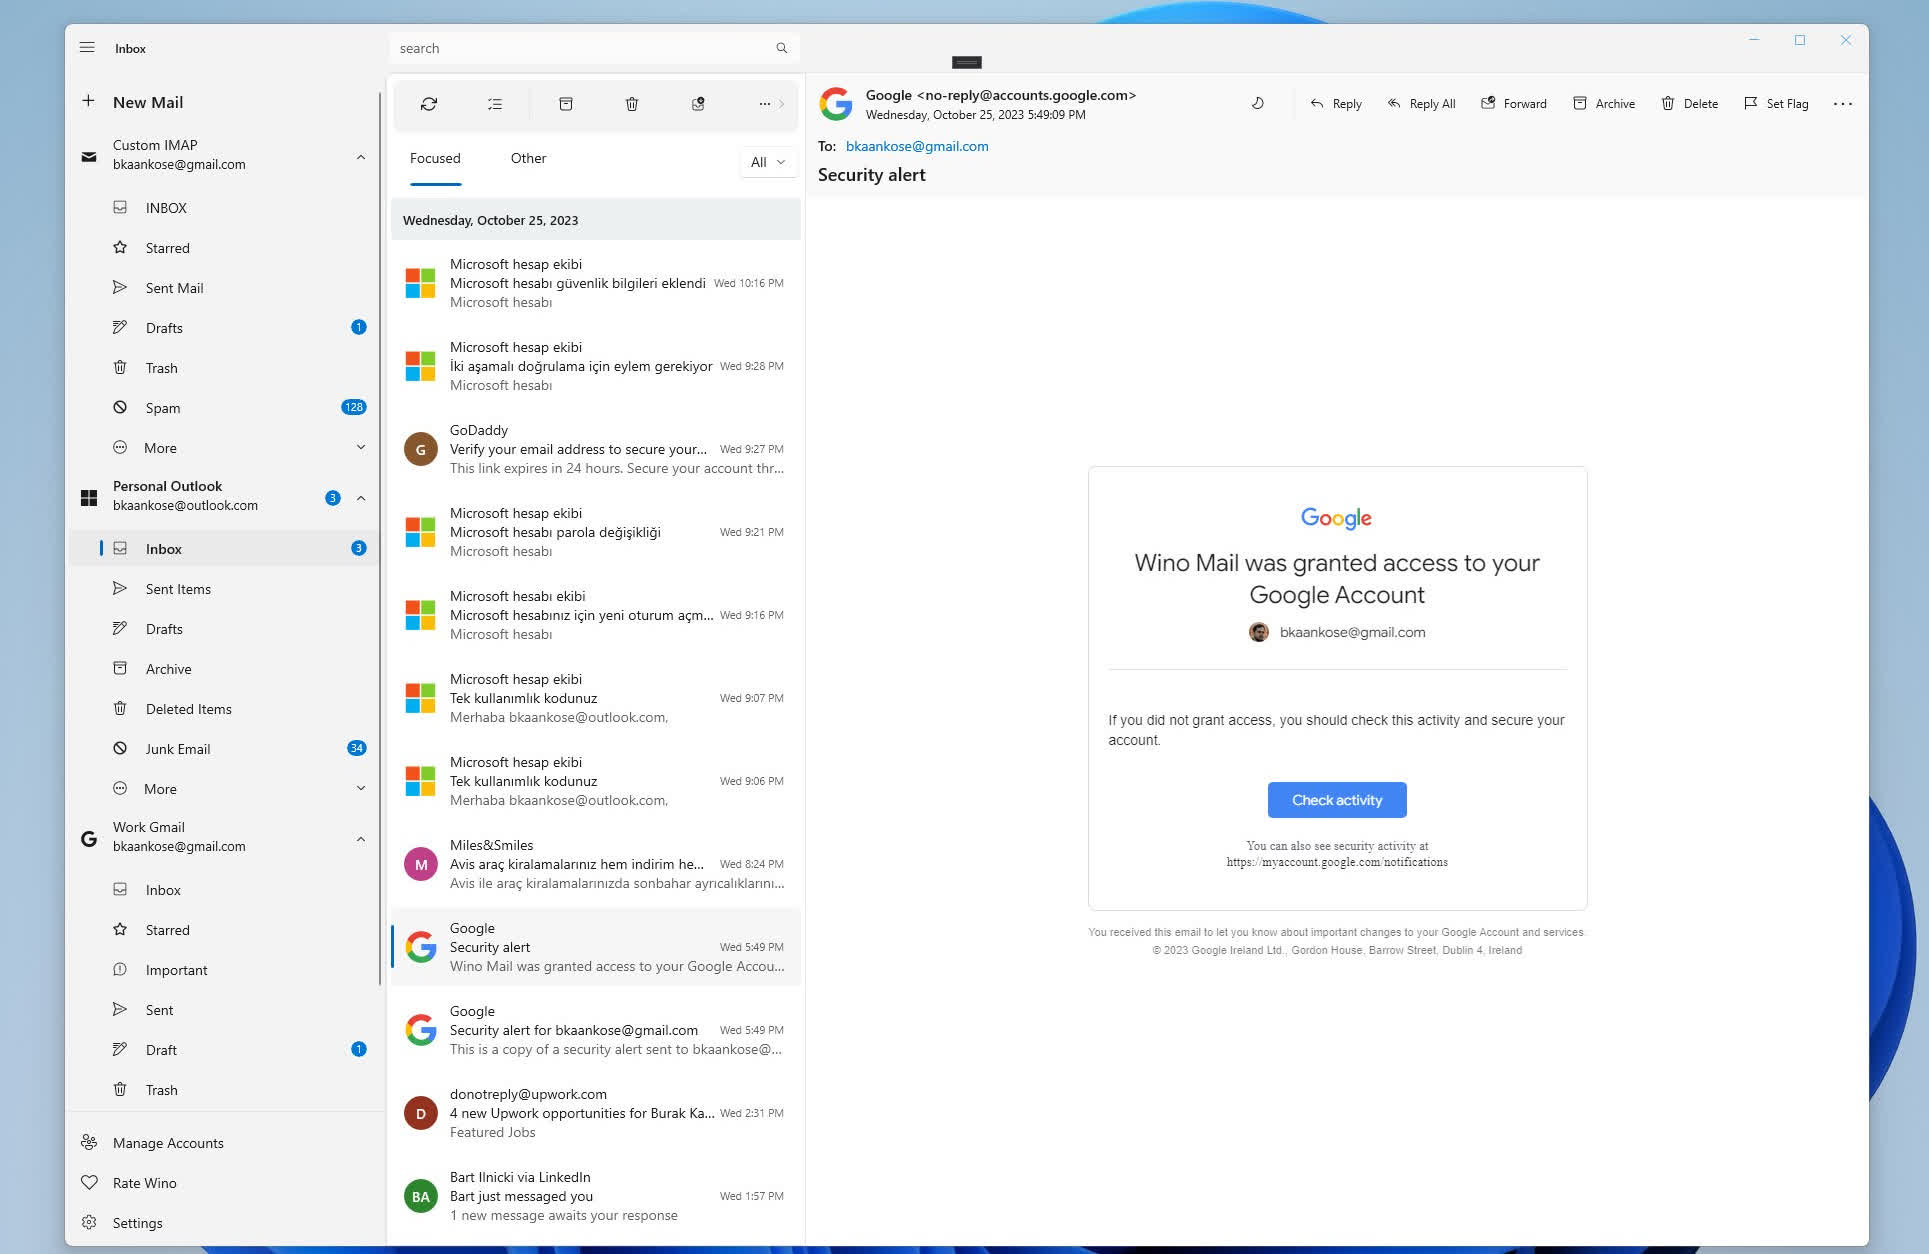The image size is (1929, 1254).
Task: Click the bkaankose@gmail.com recipient link
Action: tap(917, 146)
